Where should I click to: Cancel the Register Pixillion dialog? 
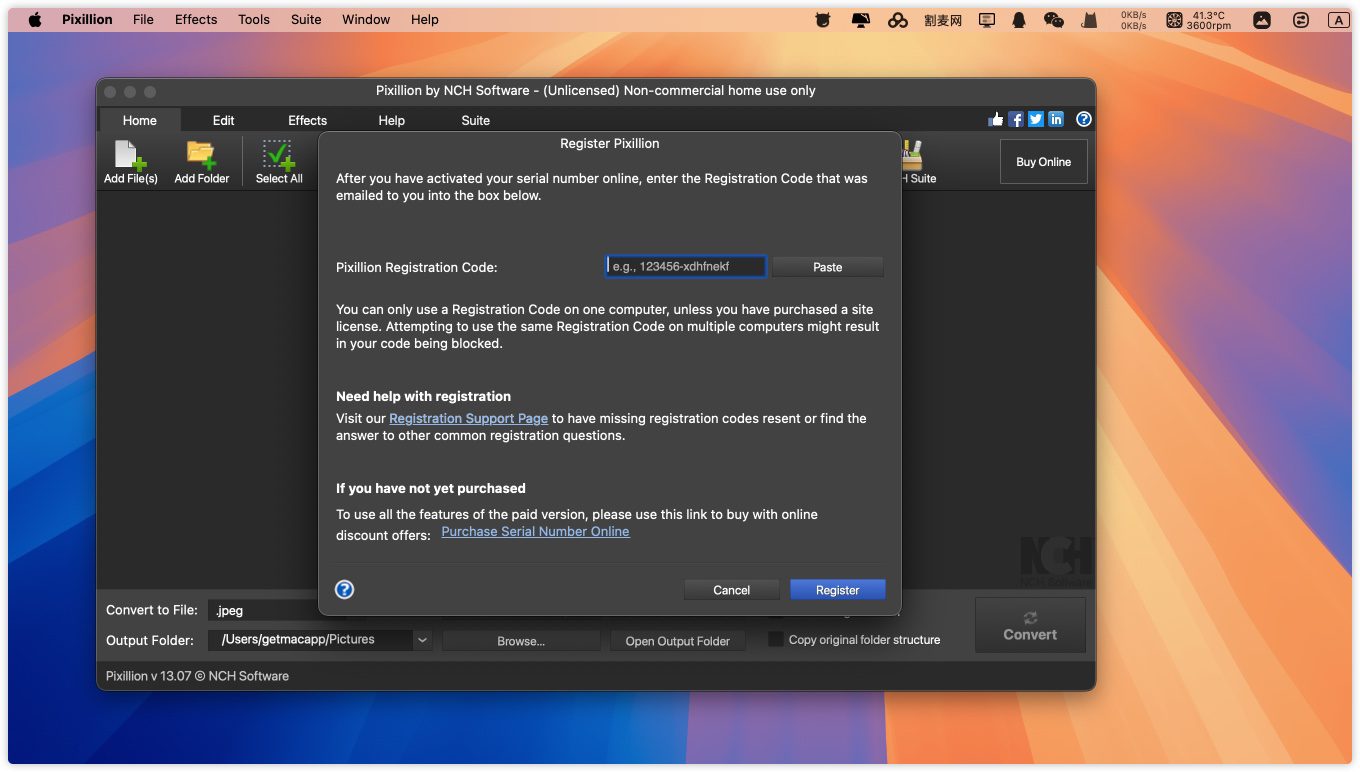[731, 590]
